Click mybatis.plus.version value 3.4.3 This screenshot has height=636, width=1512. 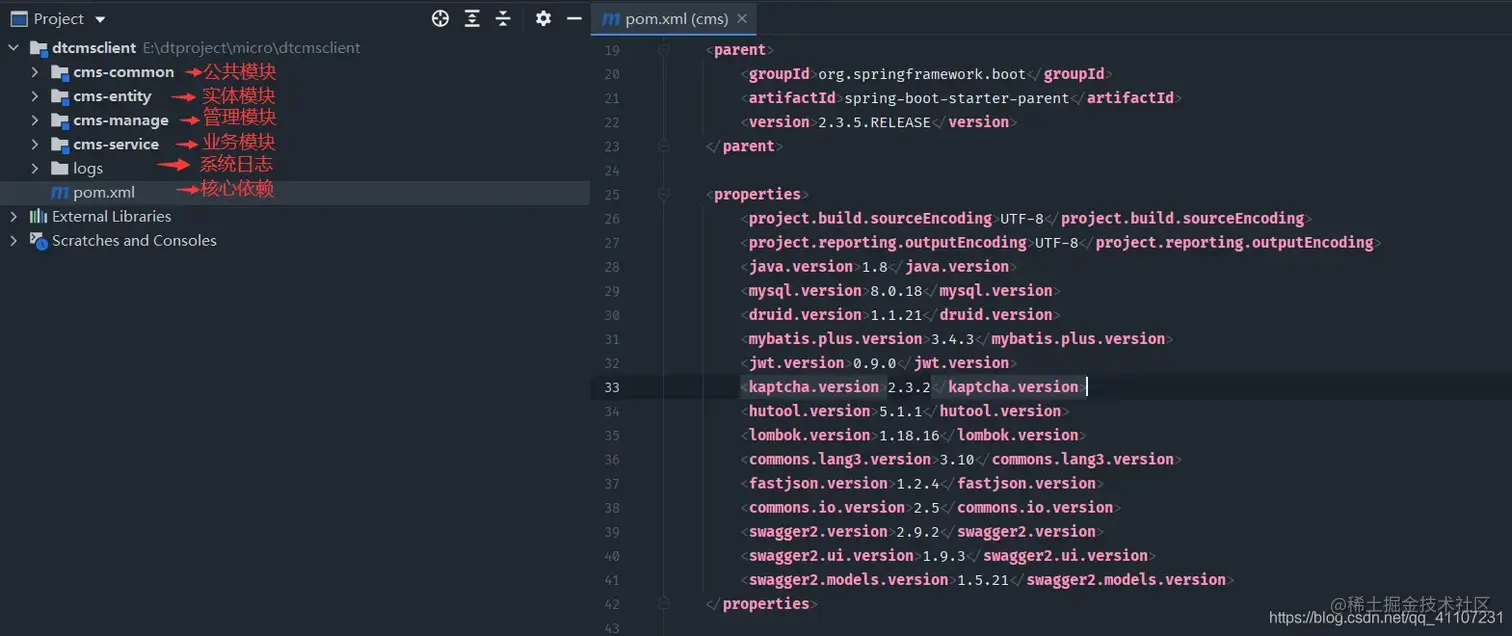click(952, 339)
